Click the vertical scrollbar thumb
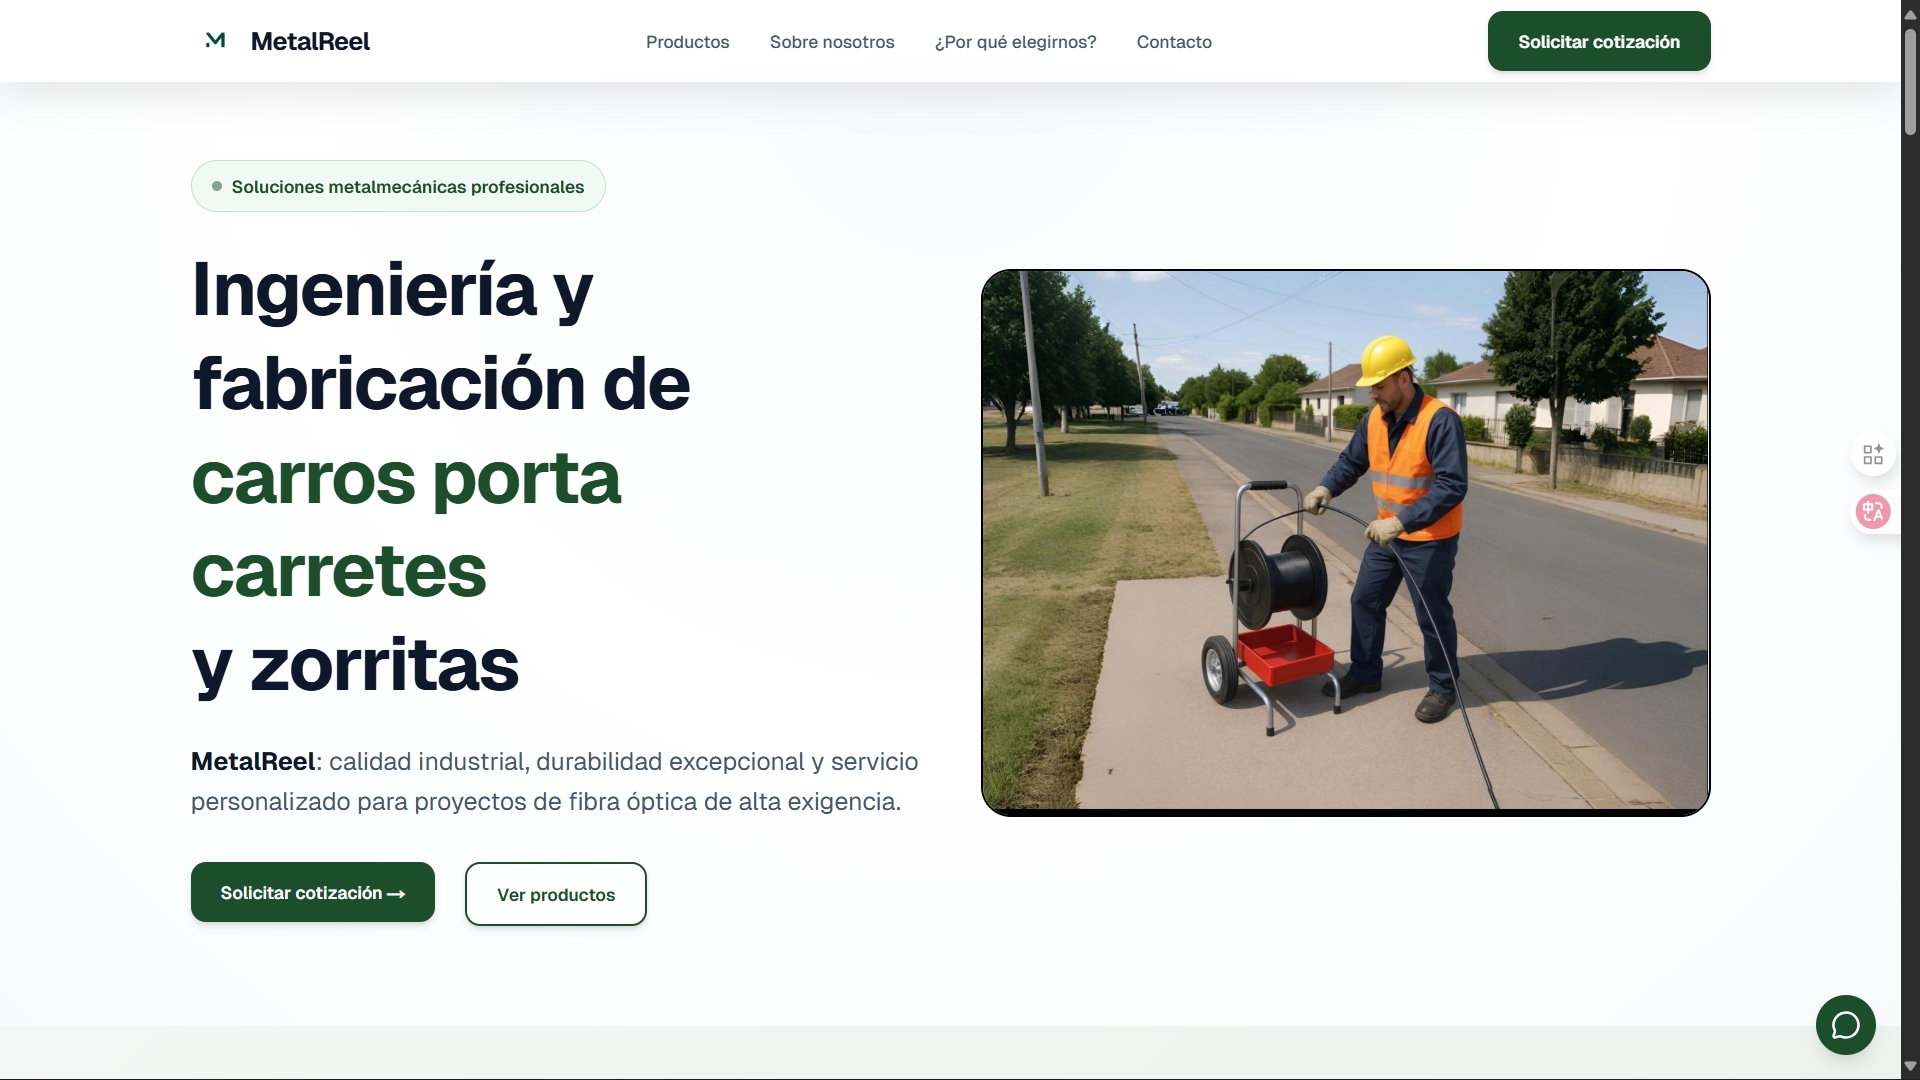 click(x=1910, y=80)
